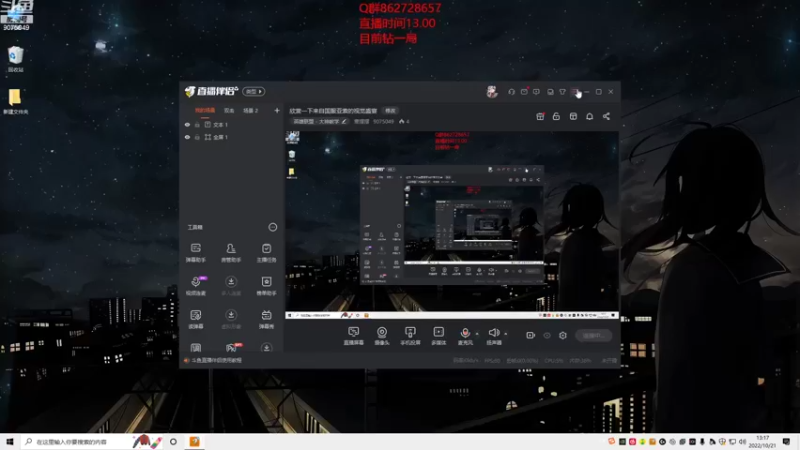This screenshot has width=800, height=450.
Task: Add a new scene with plus icon
Action: (x=277, y=110)
